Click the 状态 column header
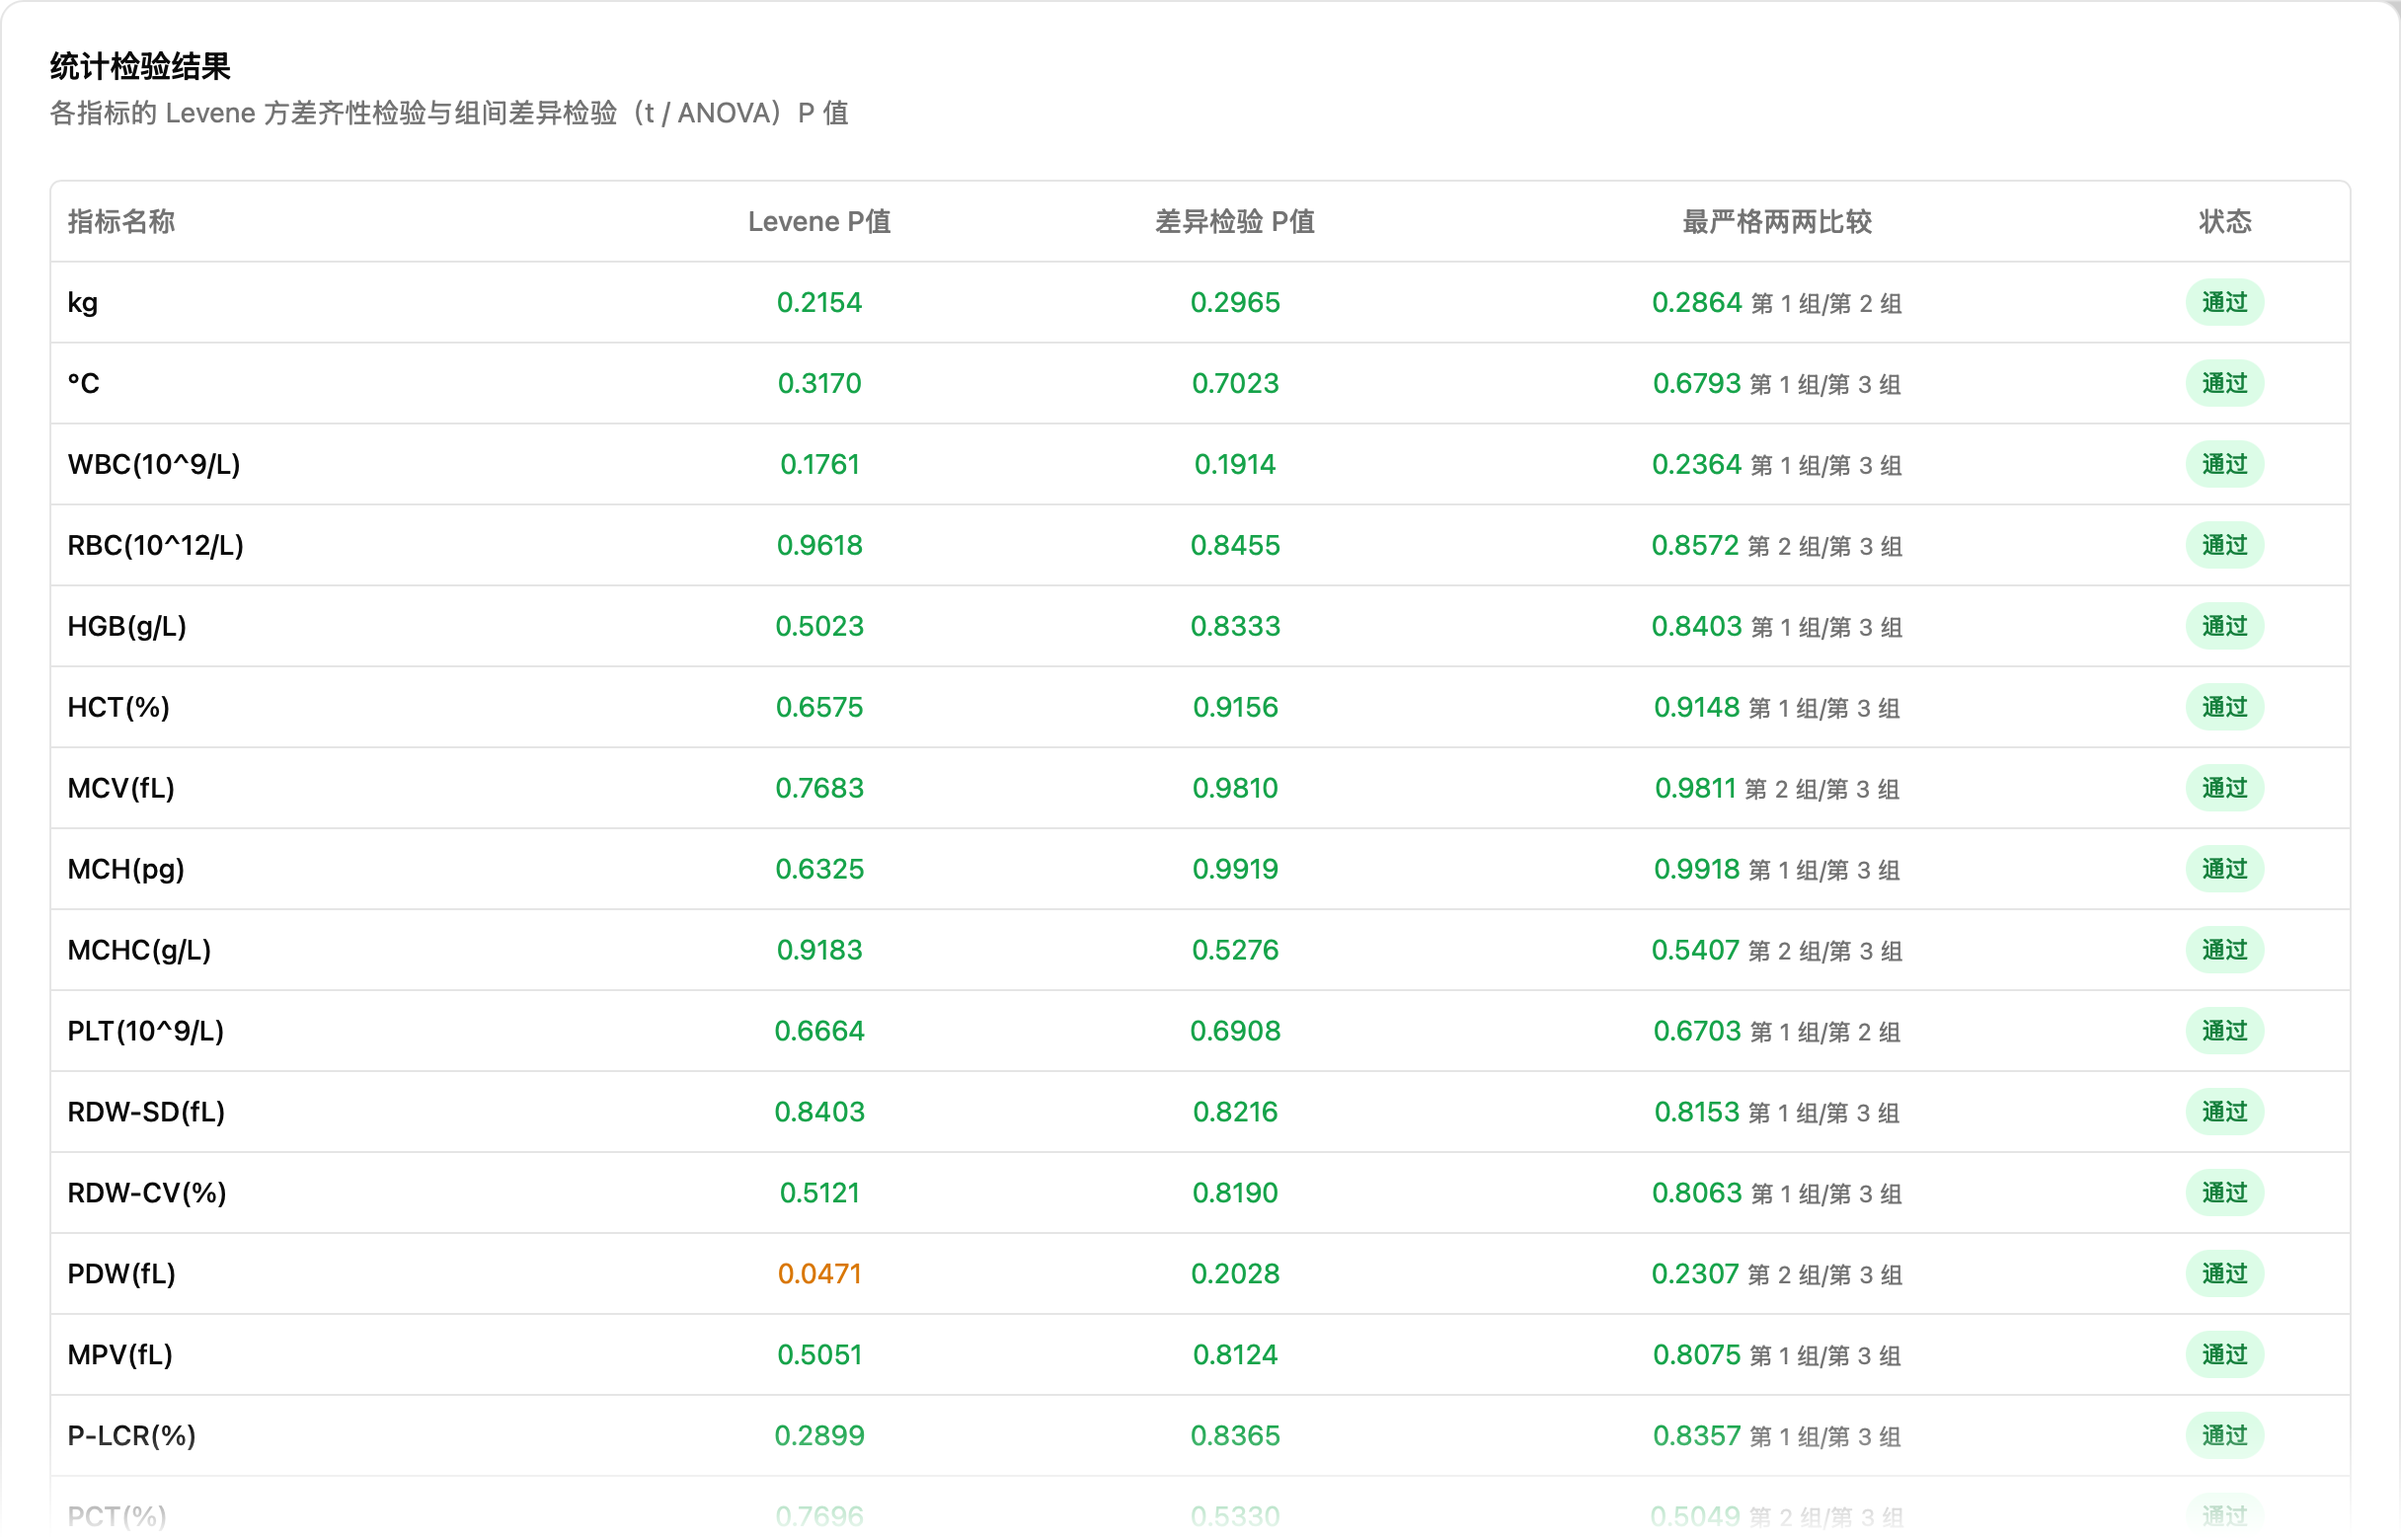Screen dimensions: 2401x1540 tap(2225, 221)
